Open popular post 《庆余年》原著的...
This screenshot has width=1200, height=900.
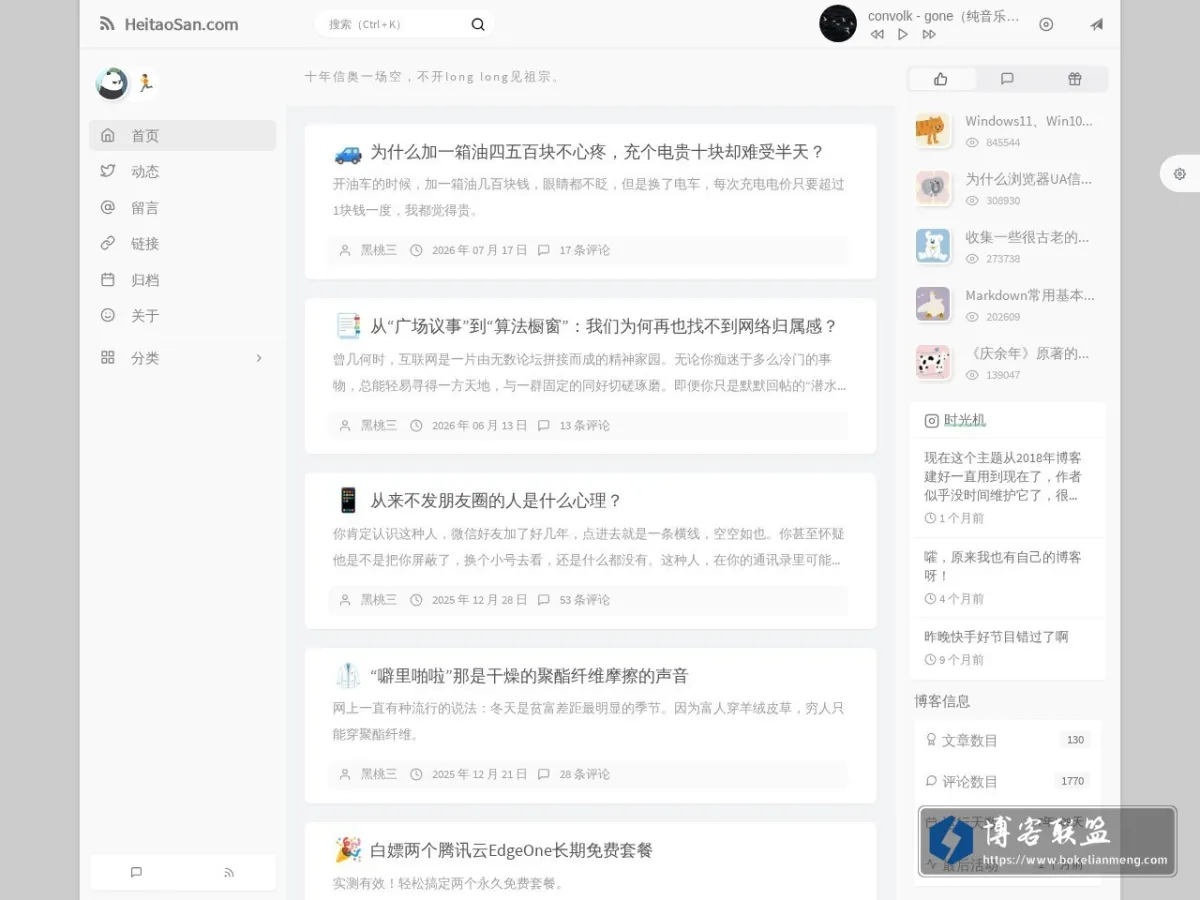(1029, 353)
